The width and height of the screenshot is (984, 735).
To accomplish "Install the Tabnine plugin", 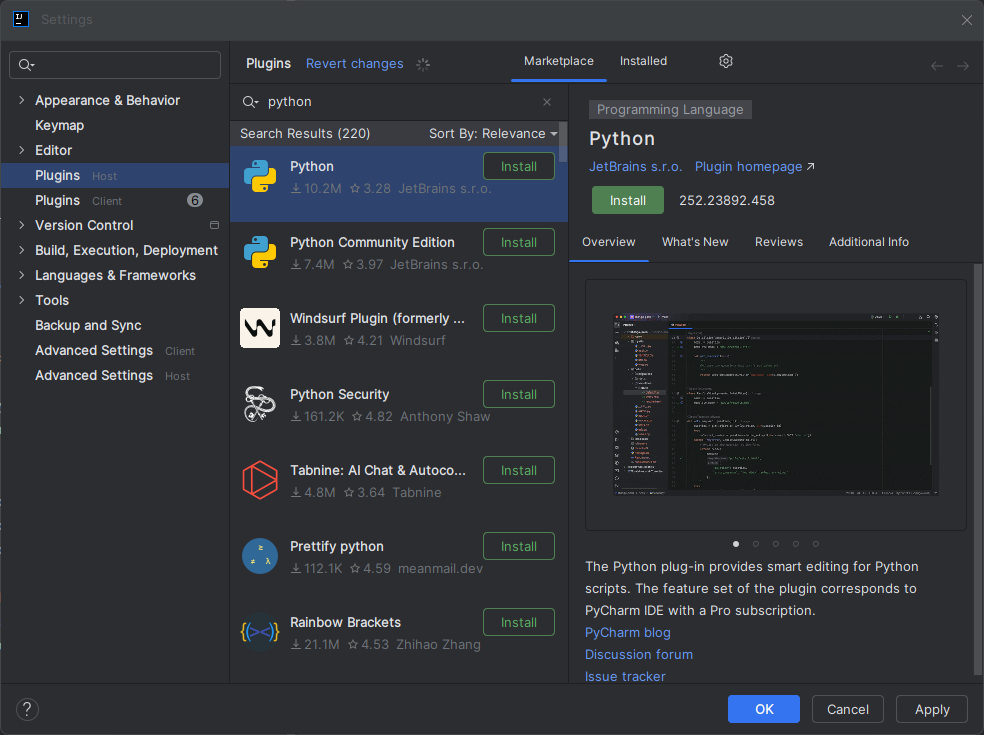I will [x=518, y=470].
